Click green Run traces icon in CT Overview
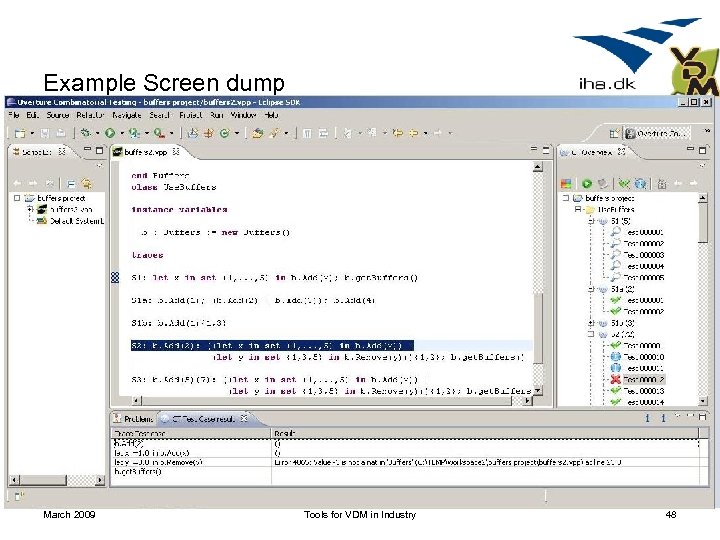The height and width of the screenshot is (540, 720). (587, 184)
